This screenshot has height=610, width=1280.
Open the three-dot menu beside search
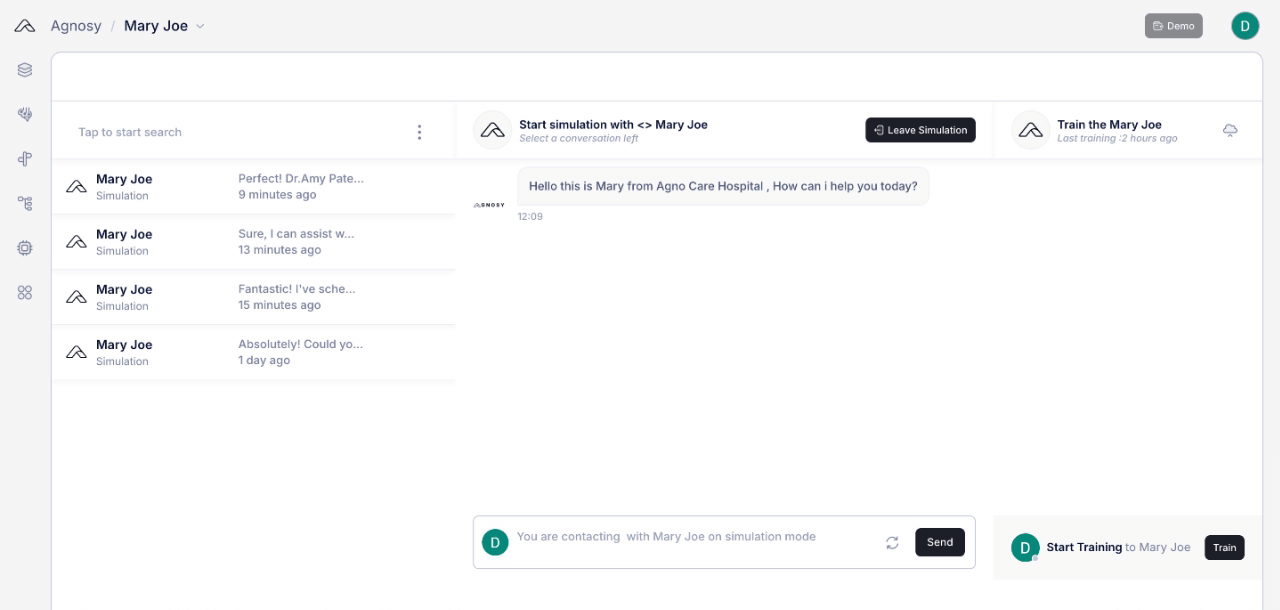click(419, 132)
